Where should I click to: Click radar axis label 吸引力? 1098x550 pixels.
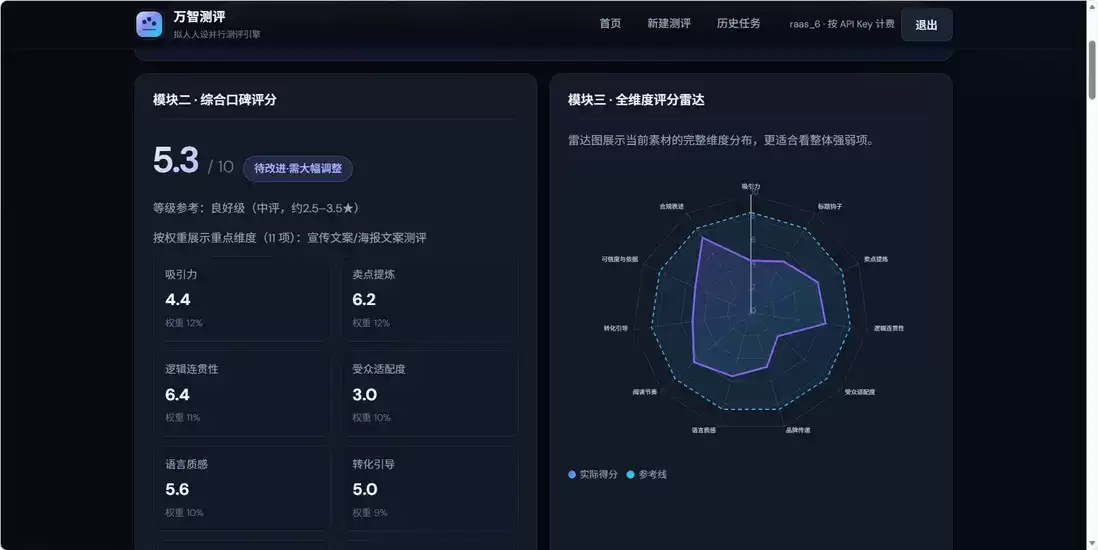[751, 186]
